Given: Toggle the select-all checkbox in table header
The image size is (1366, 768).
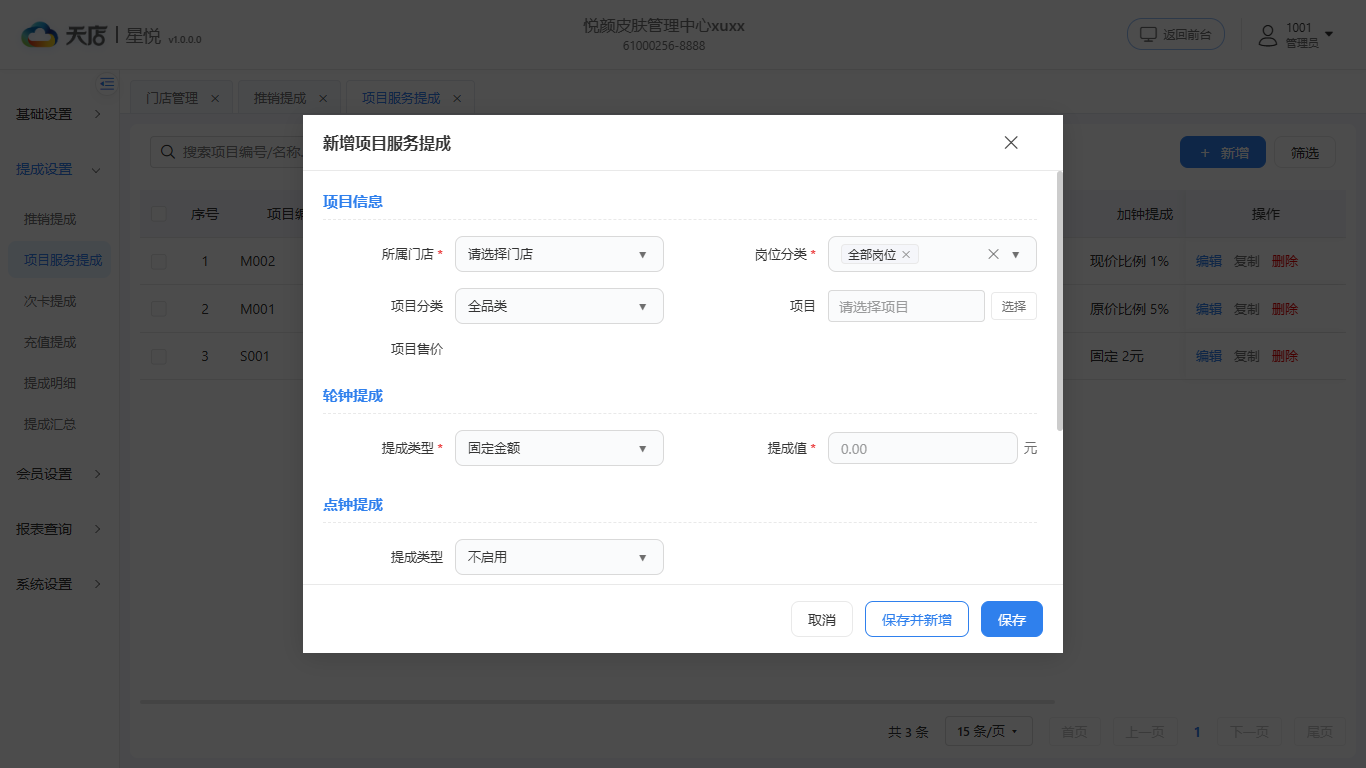Looking at the screenshot, I should tap(159, 214).
